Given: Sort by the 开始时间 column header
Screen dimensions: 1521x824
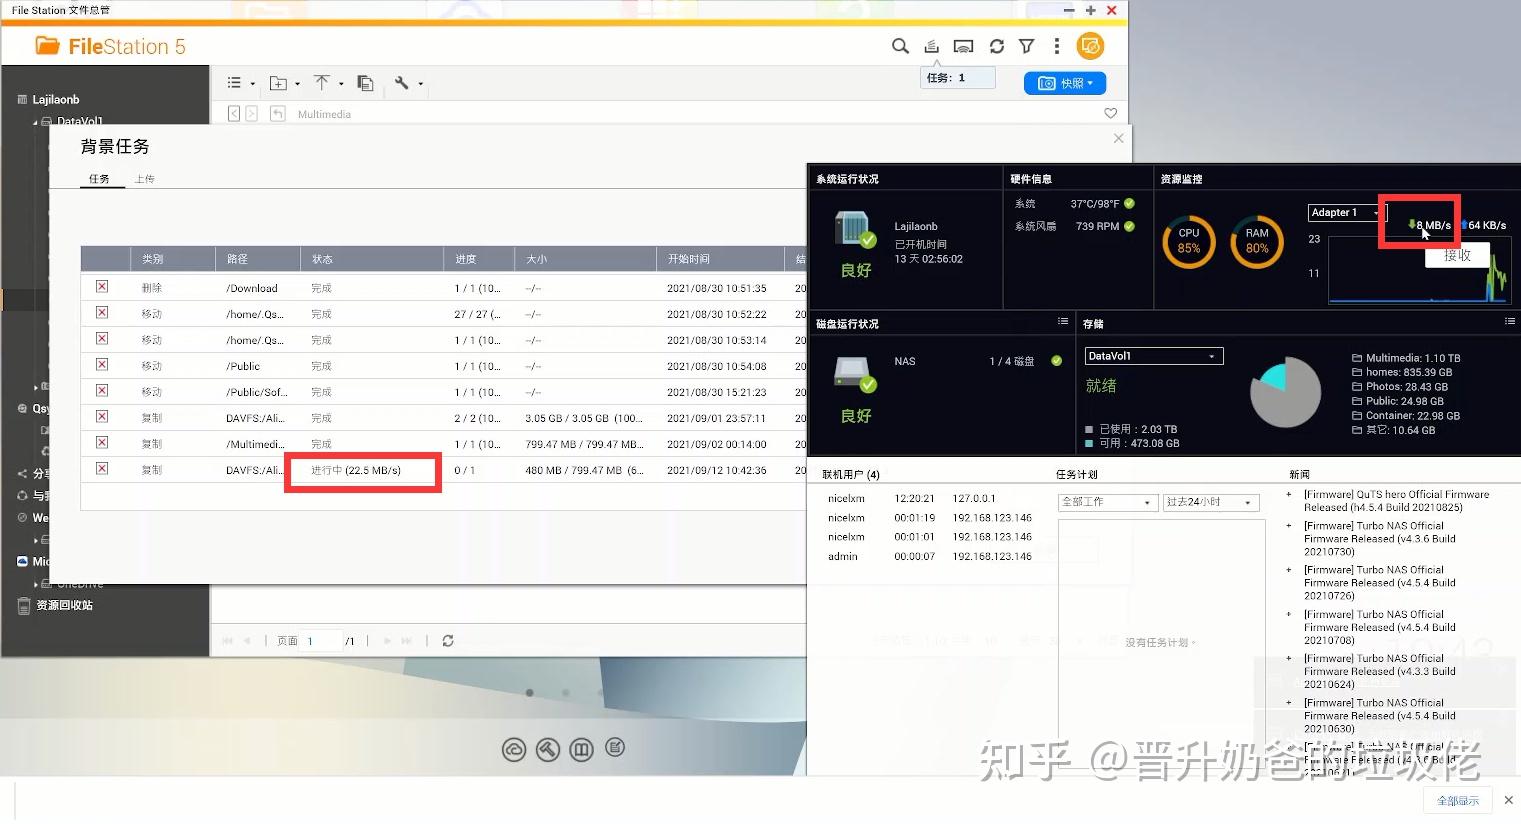Looking at the screenshot, I should (720, 259).
